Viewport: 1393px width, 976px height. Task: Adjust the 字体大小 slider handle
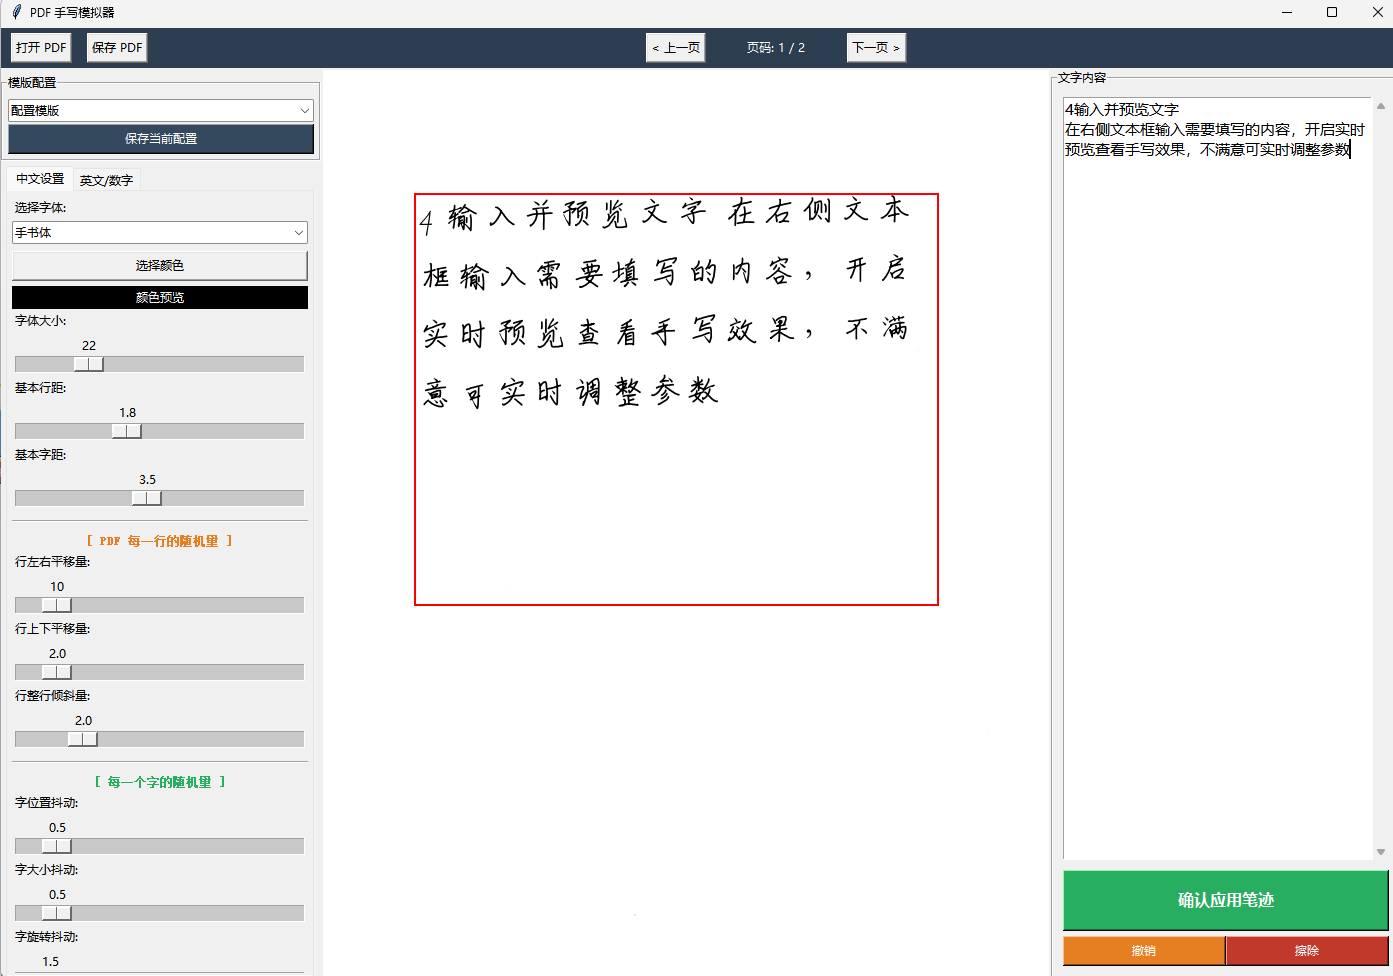90,364
